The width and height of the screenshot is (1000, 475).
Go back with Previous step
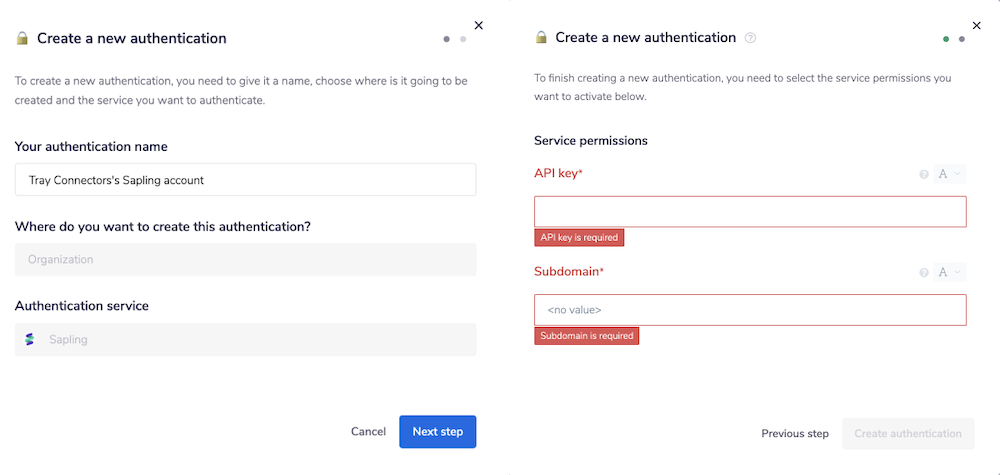coord(795,434)
